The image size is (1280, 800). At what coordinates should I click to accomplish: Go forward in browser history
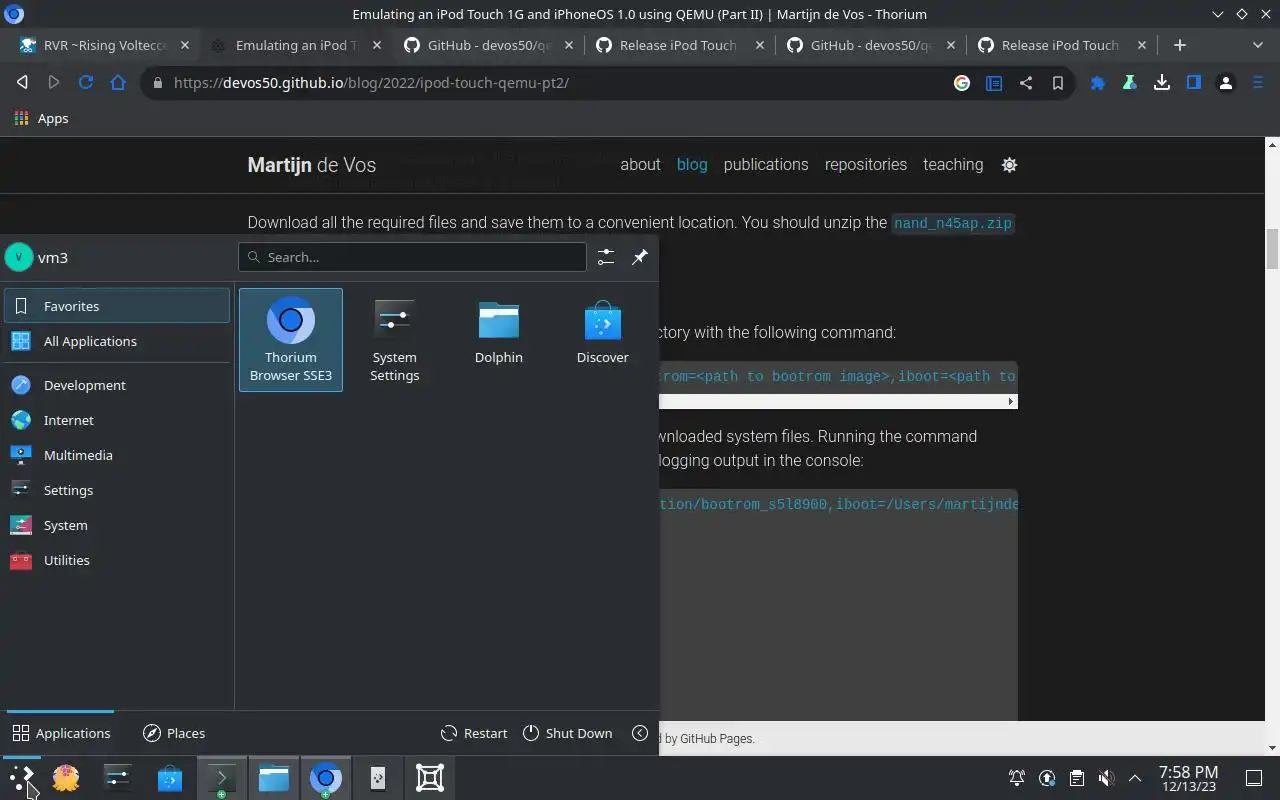54,83
